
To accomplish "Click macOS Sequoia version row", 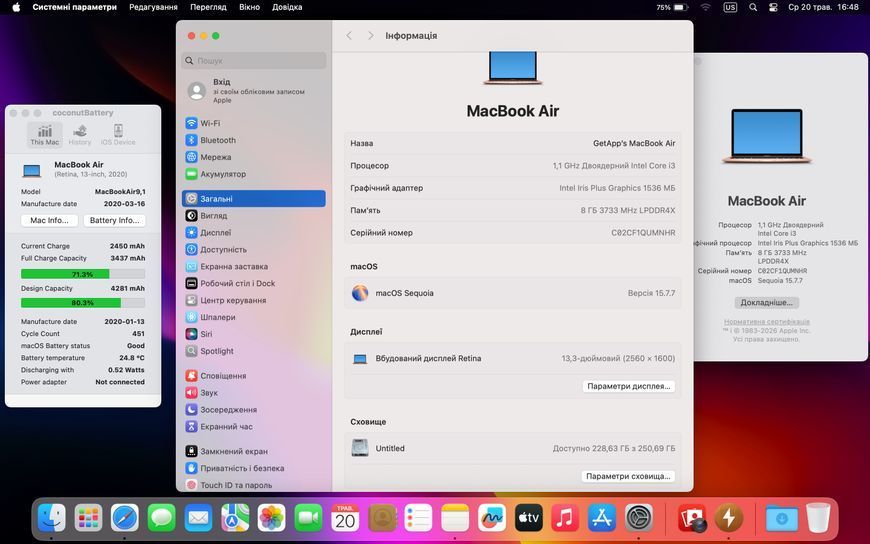I will [x=513, y=293].
